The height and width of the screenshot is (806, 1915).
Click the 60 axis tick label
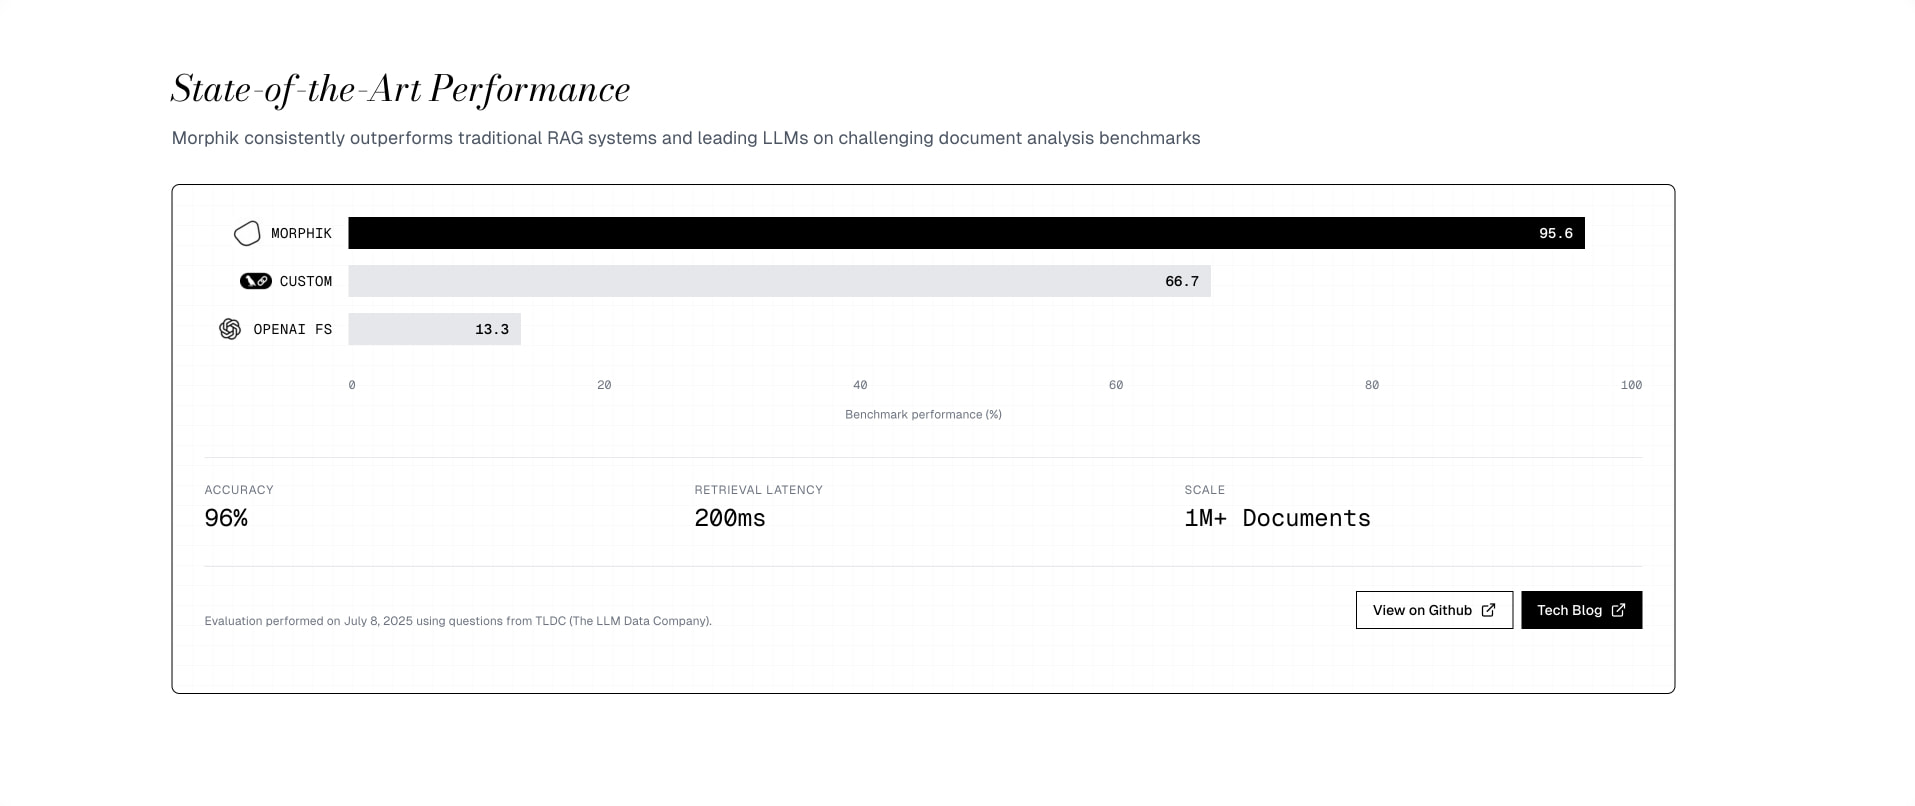[1116, 385]
